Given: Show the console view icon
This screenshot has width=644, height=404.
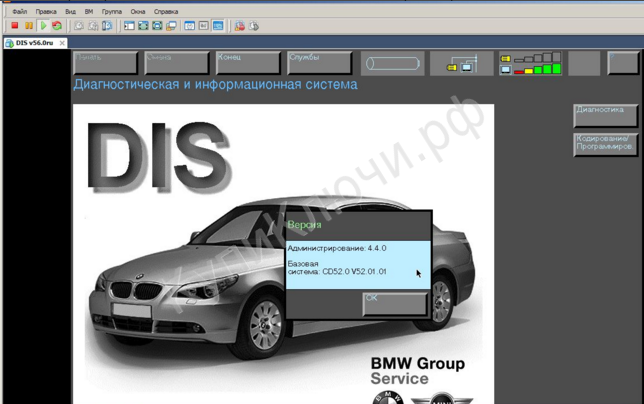Looking at the screenshot, I should click(x=218, y=26).
